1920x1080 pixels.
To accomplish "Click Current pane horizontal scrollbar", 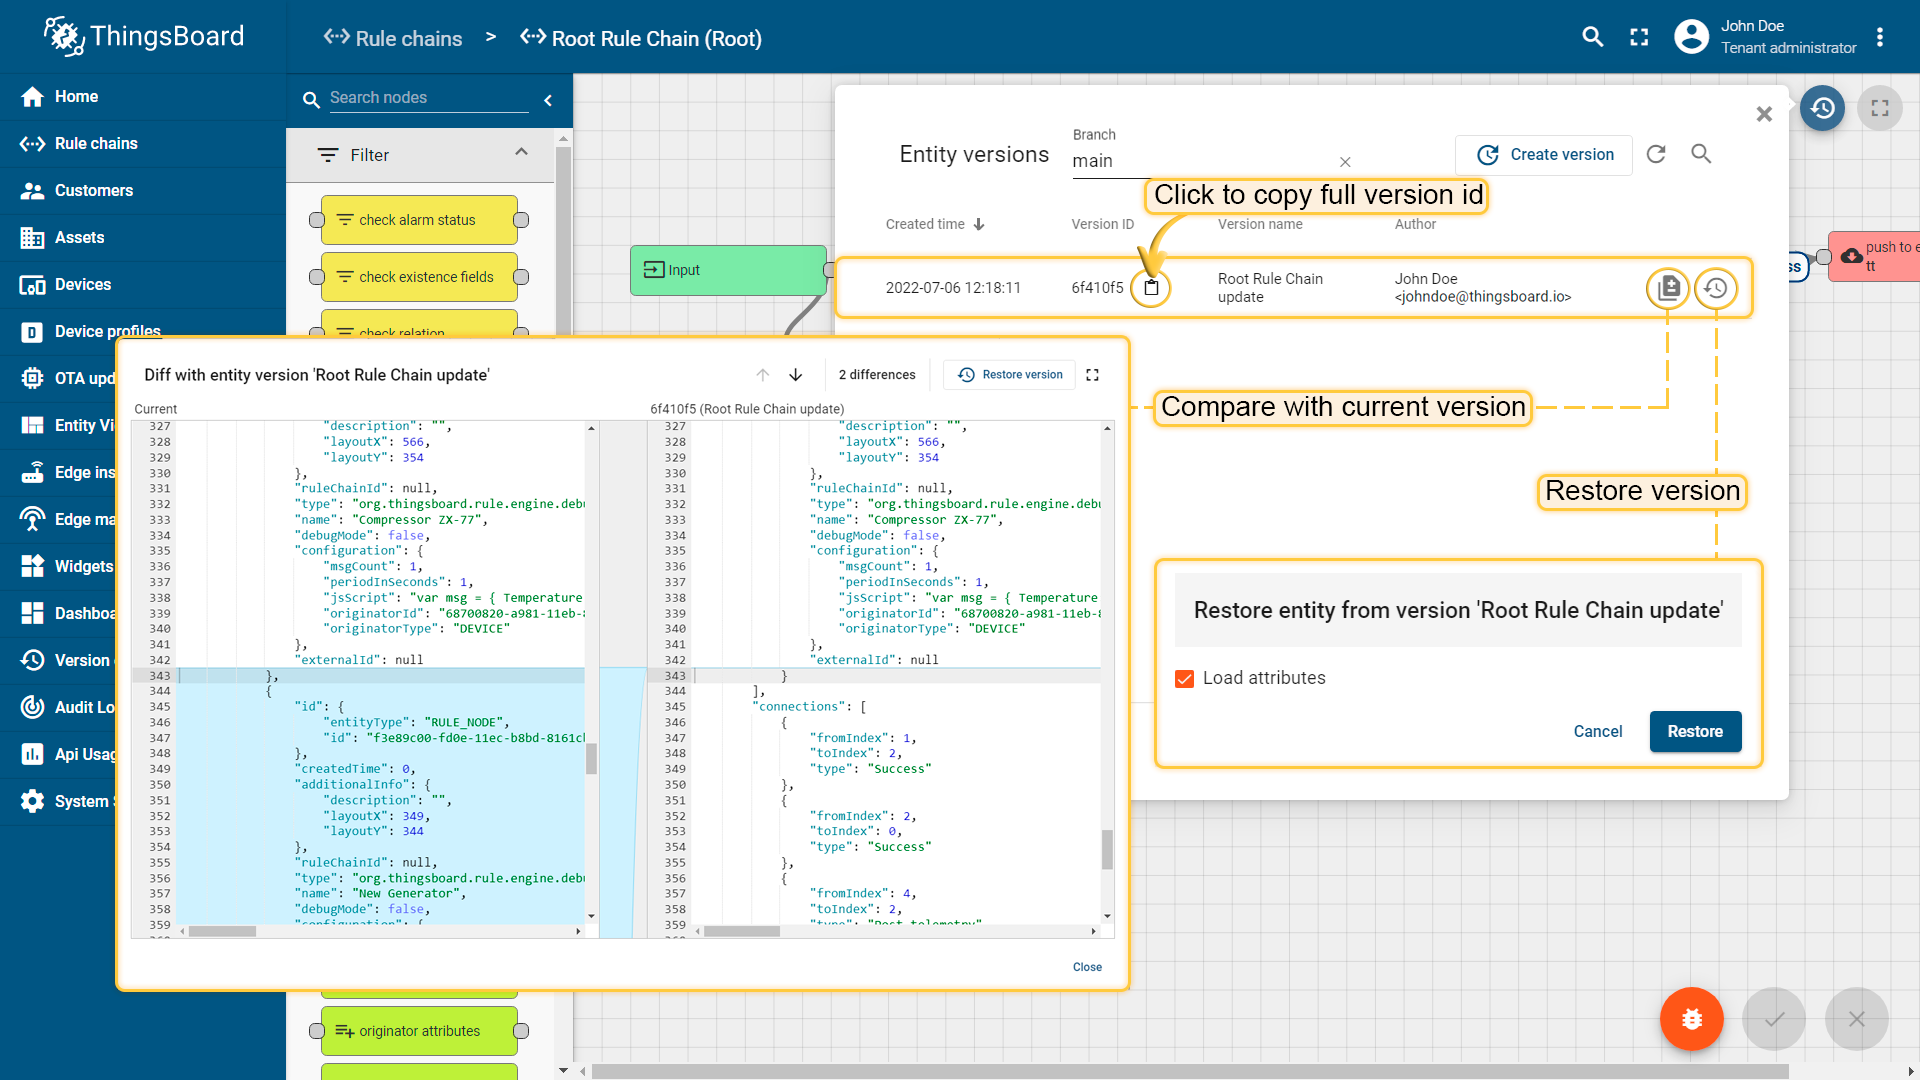I will tap(223, 931).
